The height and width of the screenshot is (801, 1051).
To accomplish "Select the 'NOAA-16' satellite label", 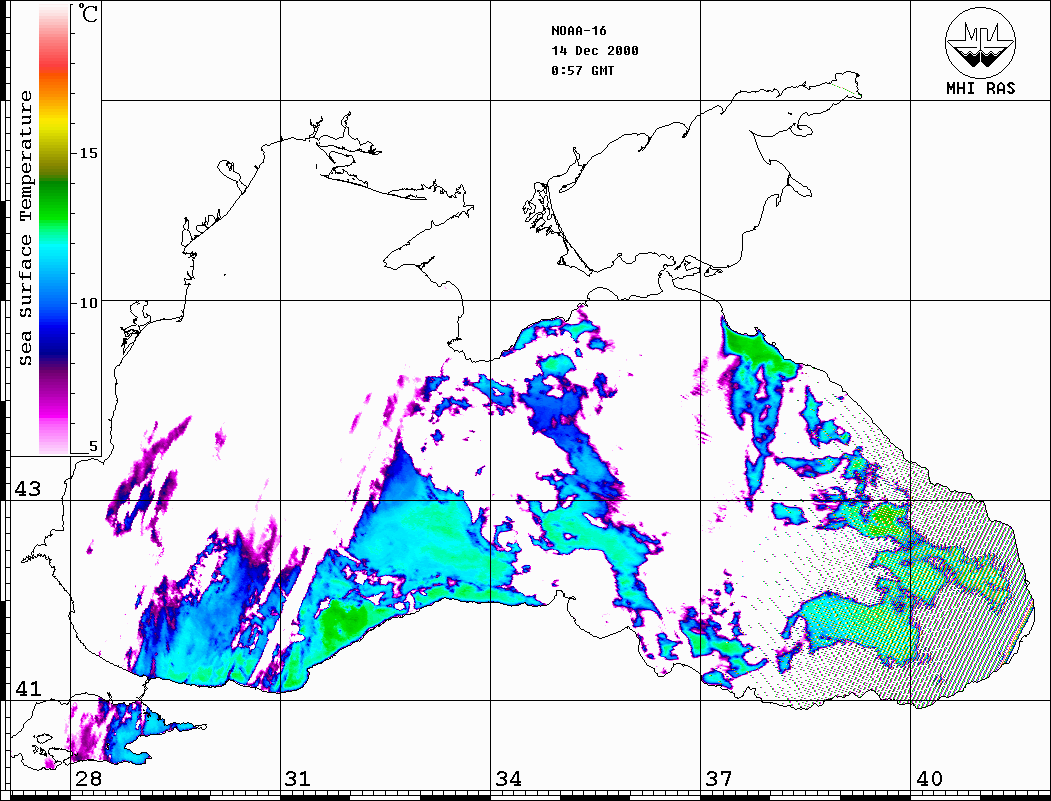I will tap(578, 31).
